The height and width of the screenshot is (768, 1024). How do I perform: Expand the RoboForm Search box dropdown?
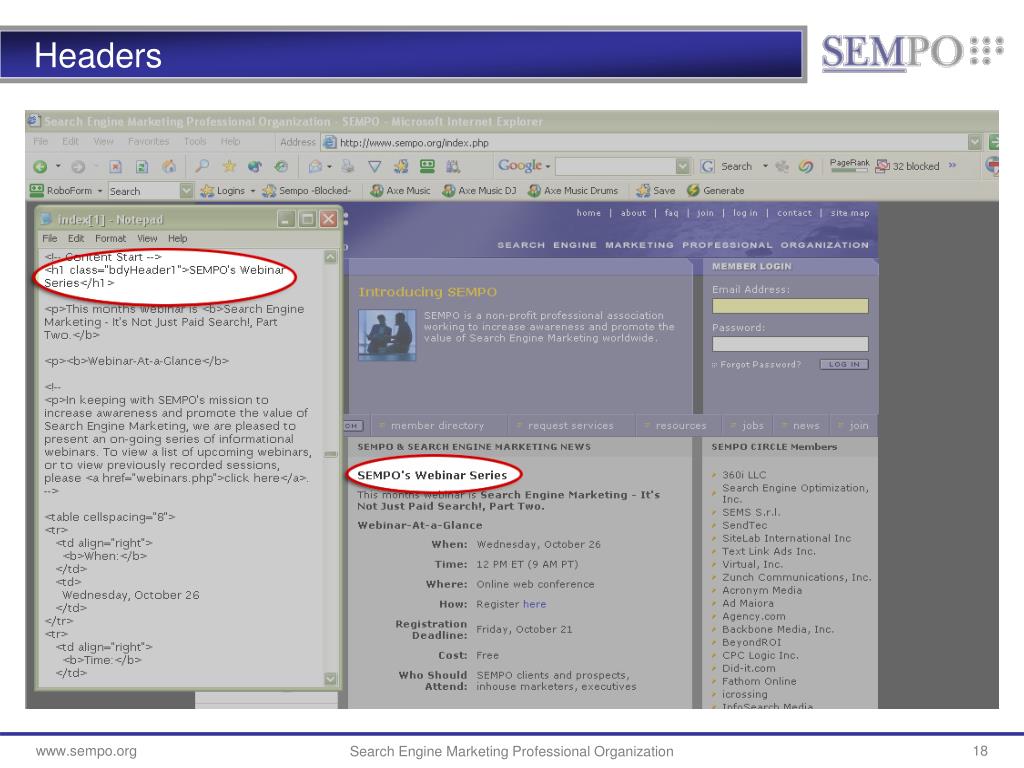[186, 191]
